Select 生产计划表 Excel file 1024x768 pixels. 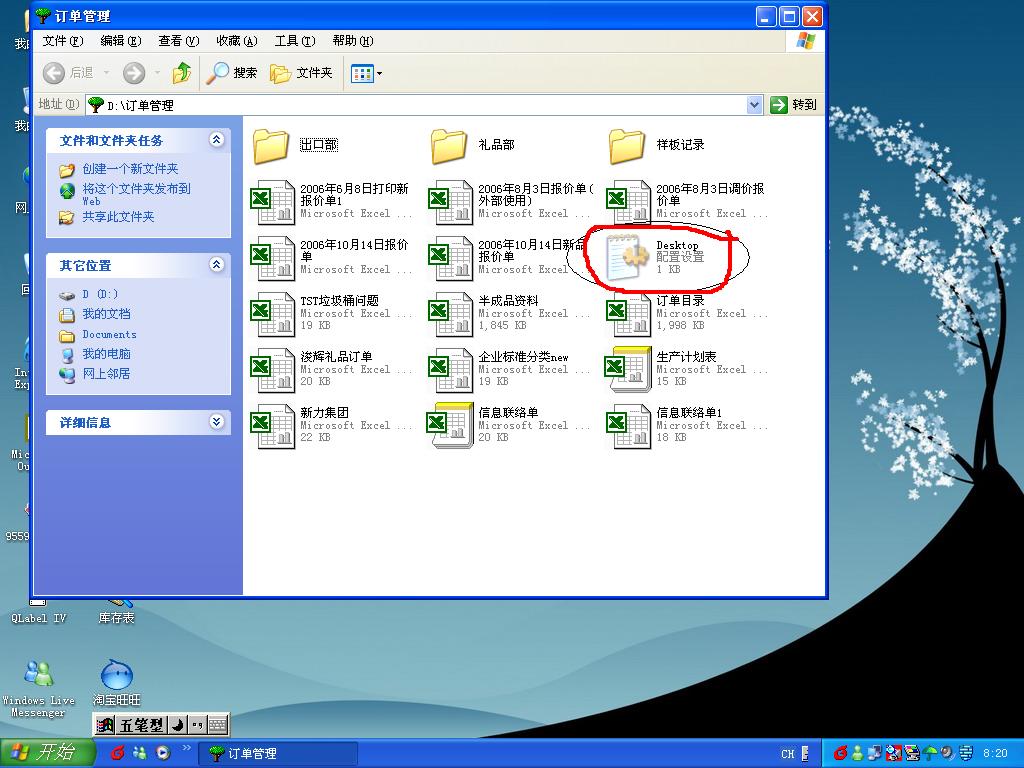pos(687,369)
